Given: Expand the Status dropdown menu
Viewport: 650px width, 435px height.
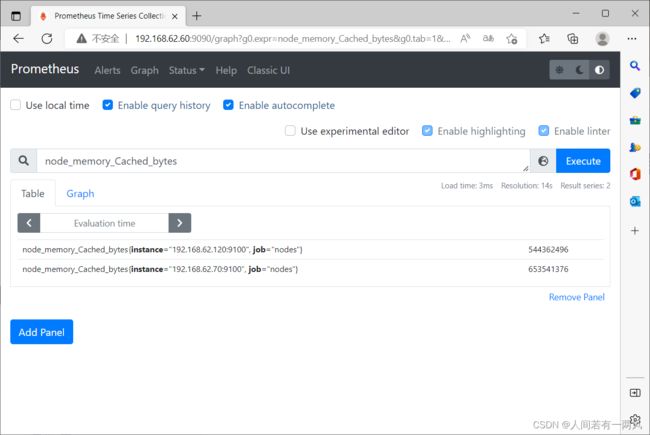Looking at the screenshot, I should (187, 70).
